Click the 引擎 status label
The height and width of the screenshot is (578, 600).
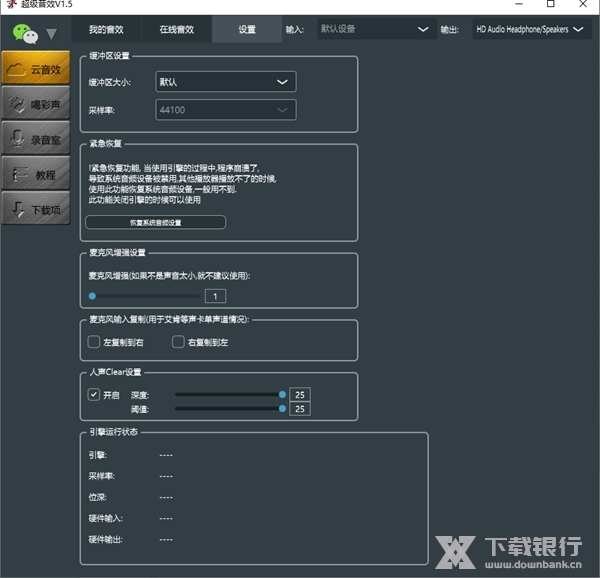pyautogui.click(x=98, y=455)
